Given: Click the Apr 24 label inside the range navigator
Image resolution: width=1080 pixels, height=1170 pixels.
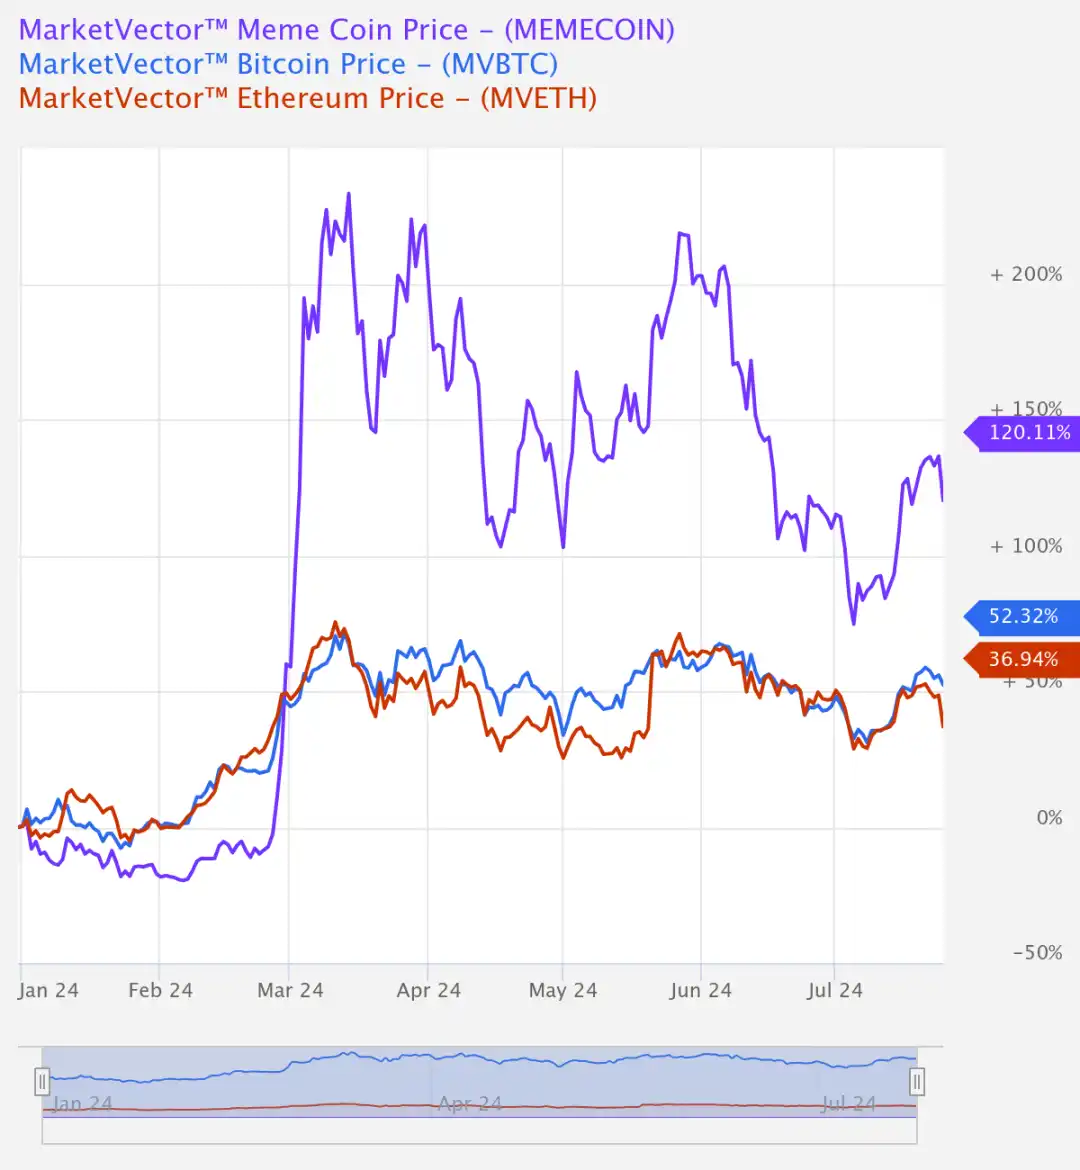Looking at the screenshot, I should click(470, 1104).
